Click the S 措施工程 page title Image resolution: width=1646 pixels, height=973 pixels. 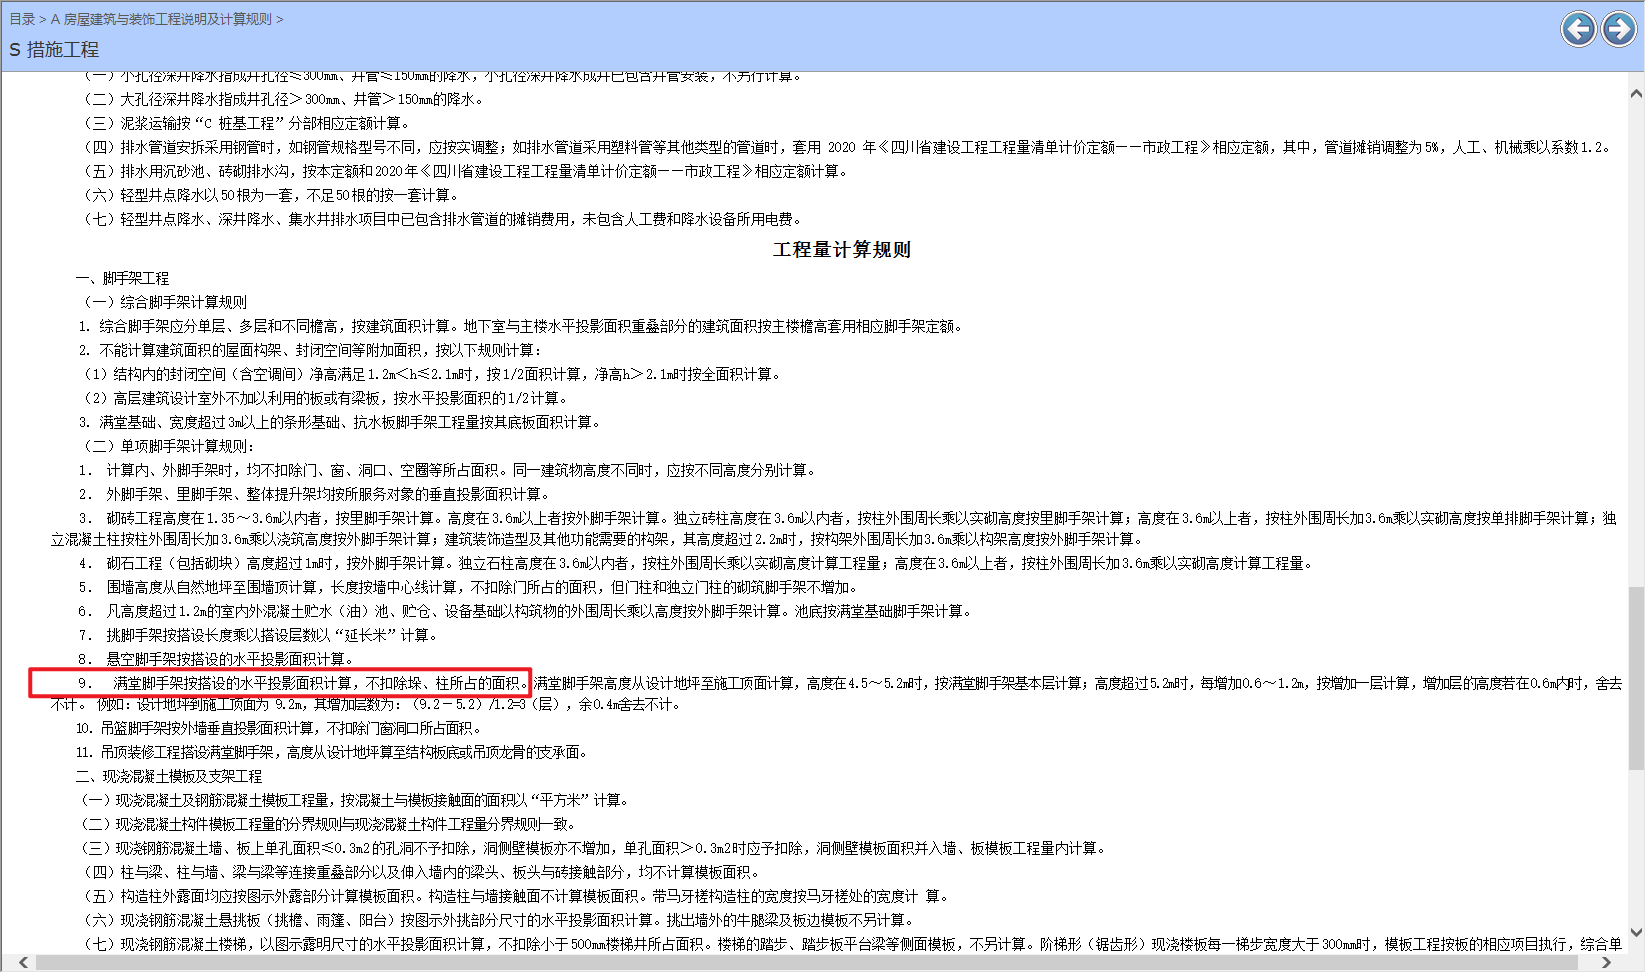click(x=54, y=50)
